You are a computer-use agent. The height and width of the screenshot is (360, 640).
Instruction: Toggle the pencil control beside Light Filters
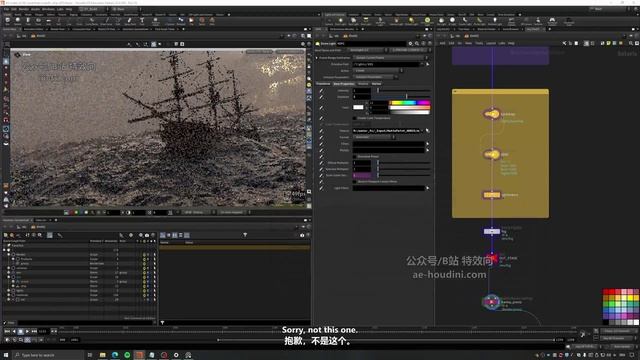click(x=321, y=188)
